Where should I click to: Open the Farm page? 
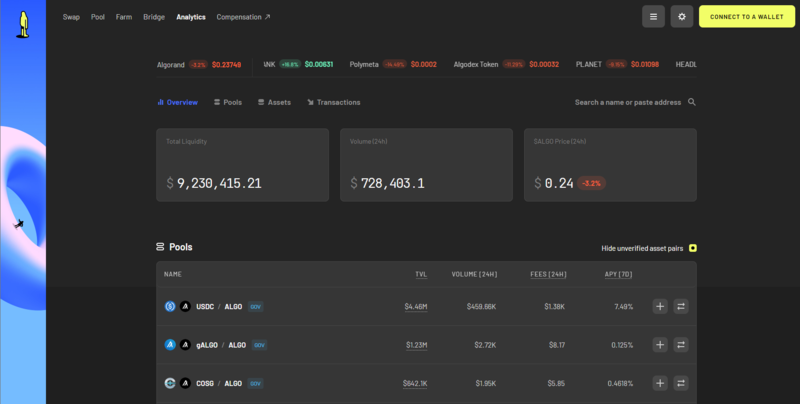tap(123, 17)
